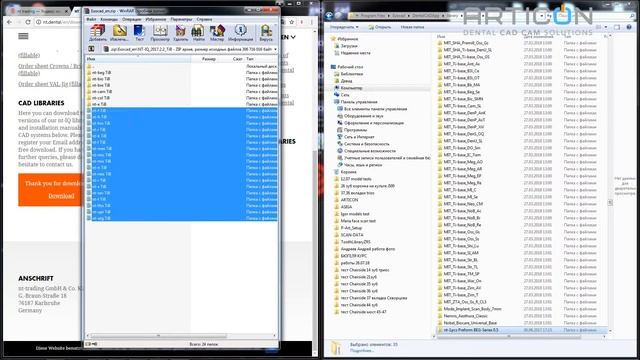Open the Команды menu in WinRAR
Screen dimensions: 640x360
click(x=109, y=19)
